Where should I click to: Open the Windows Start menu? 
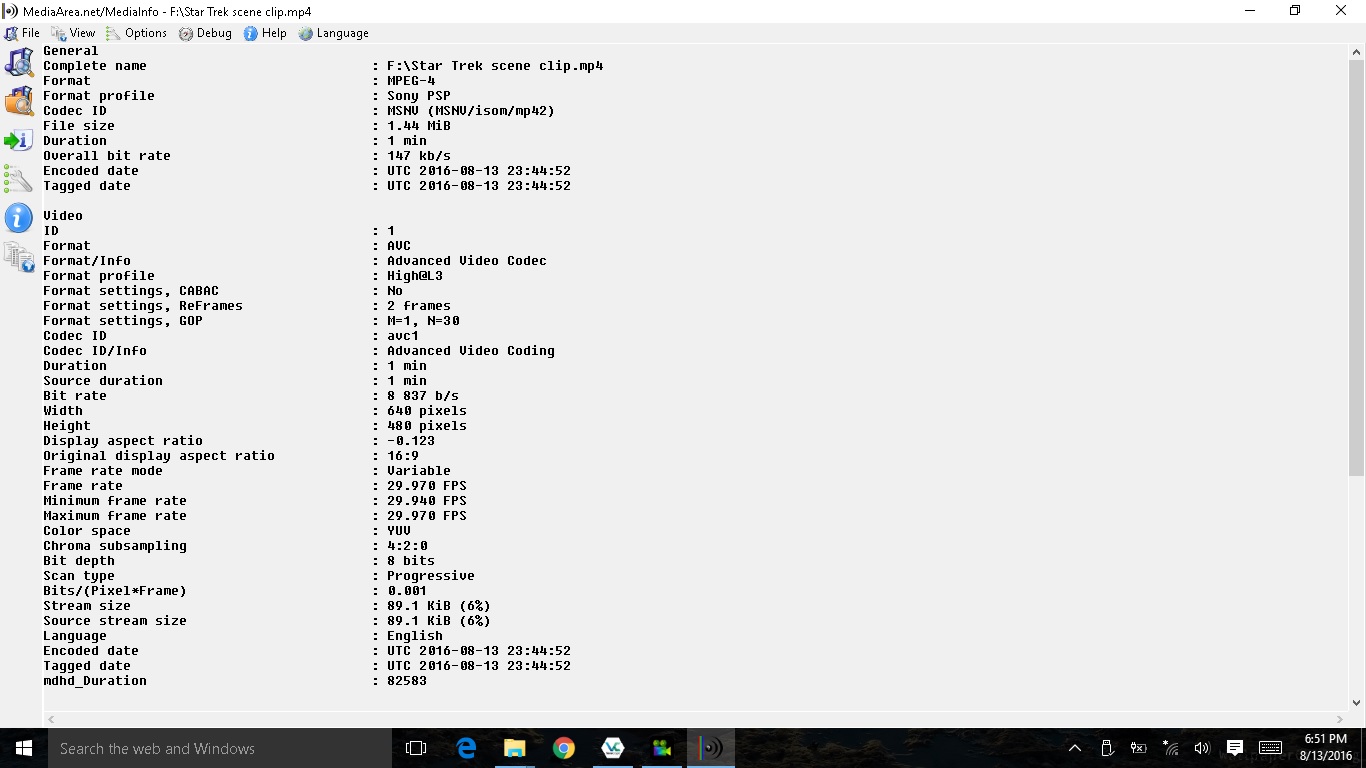24,748
